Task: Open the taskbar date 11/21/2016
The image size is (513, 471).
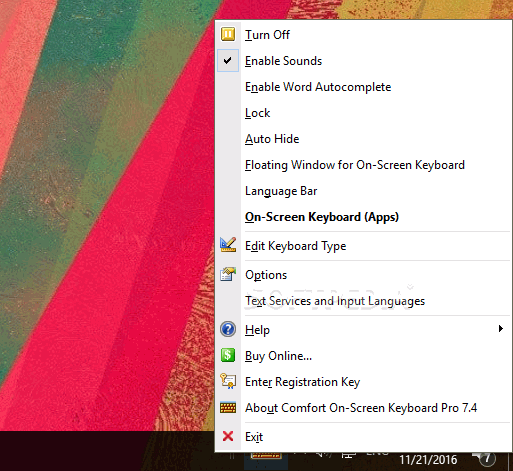Action: (x=428, y=460)
